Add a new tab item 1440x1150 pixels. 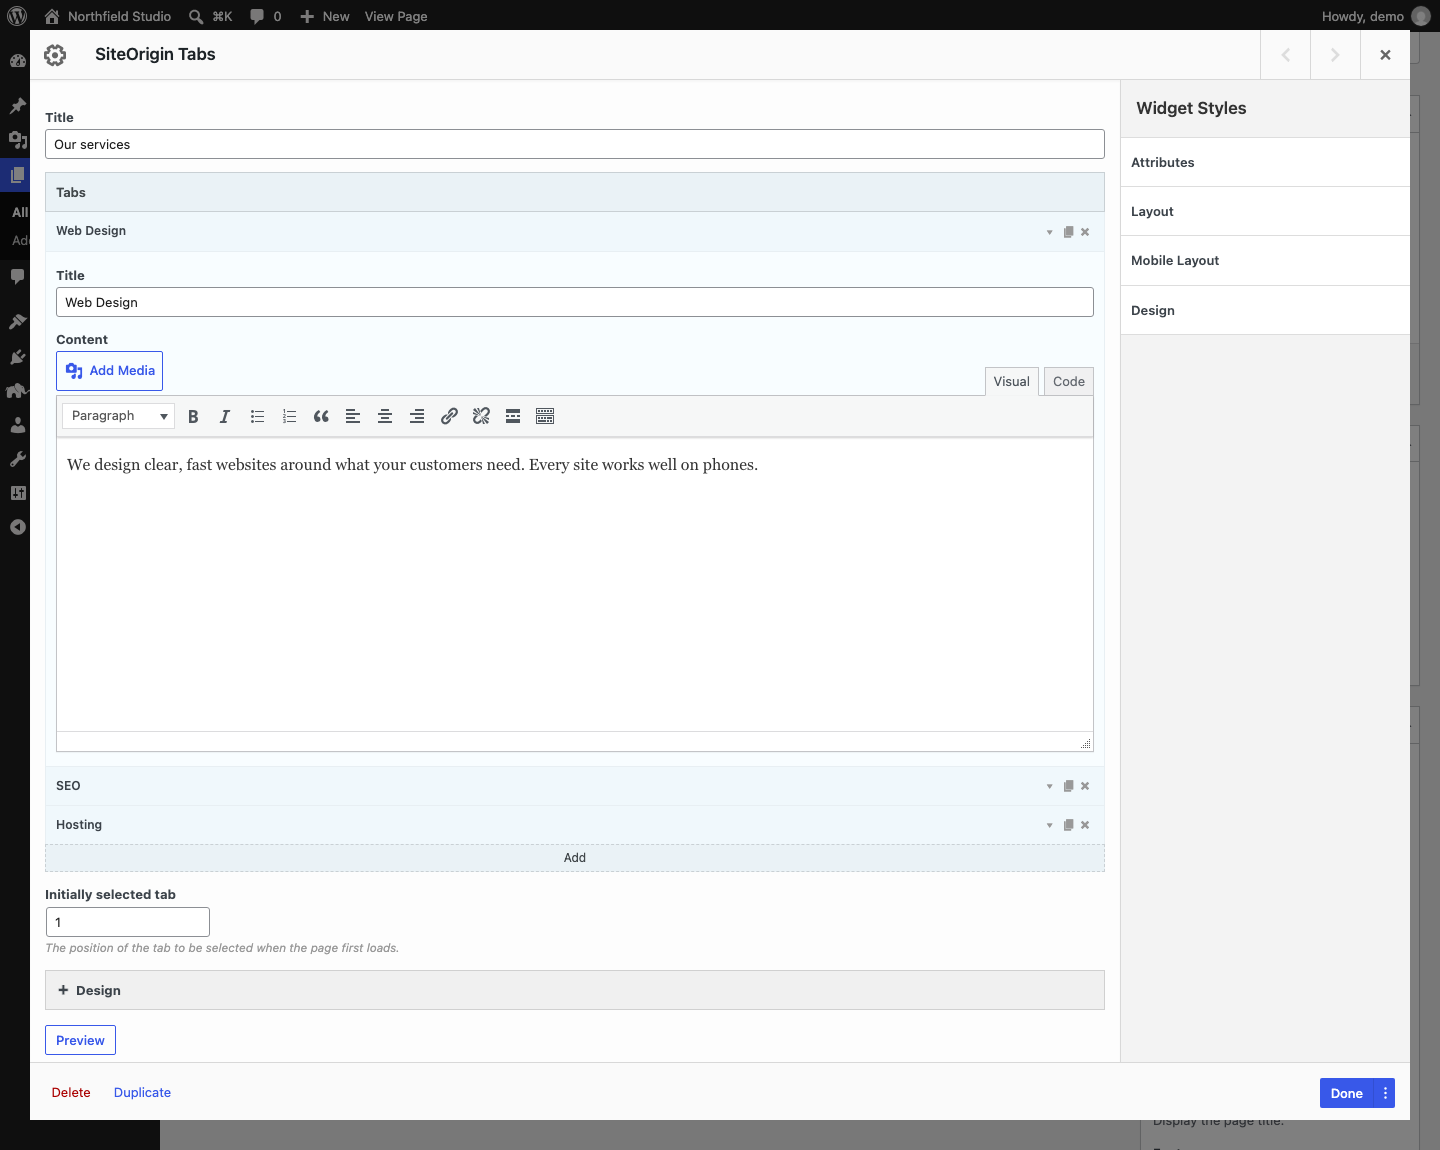tap(575, 858)
